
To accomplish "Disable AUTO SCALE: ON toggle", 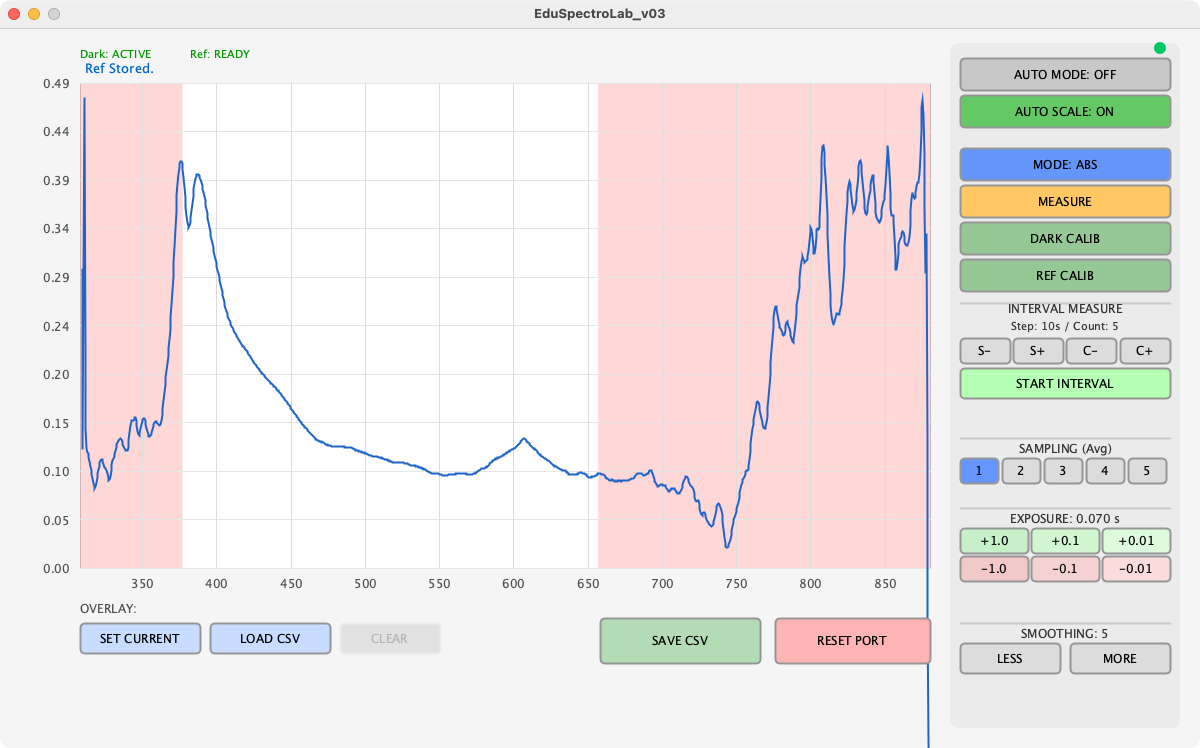I will pyautogui.click(x=1064, y=112).
